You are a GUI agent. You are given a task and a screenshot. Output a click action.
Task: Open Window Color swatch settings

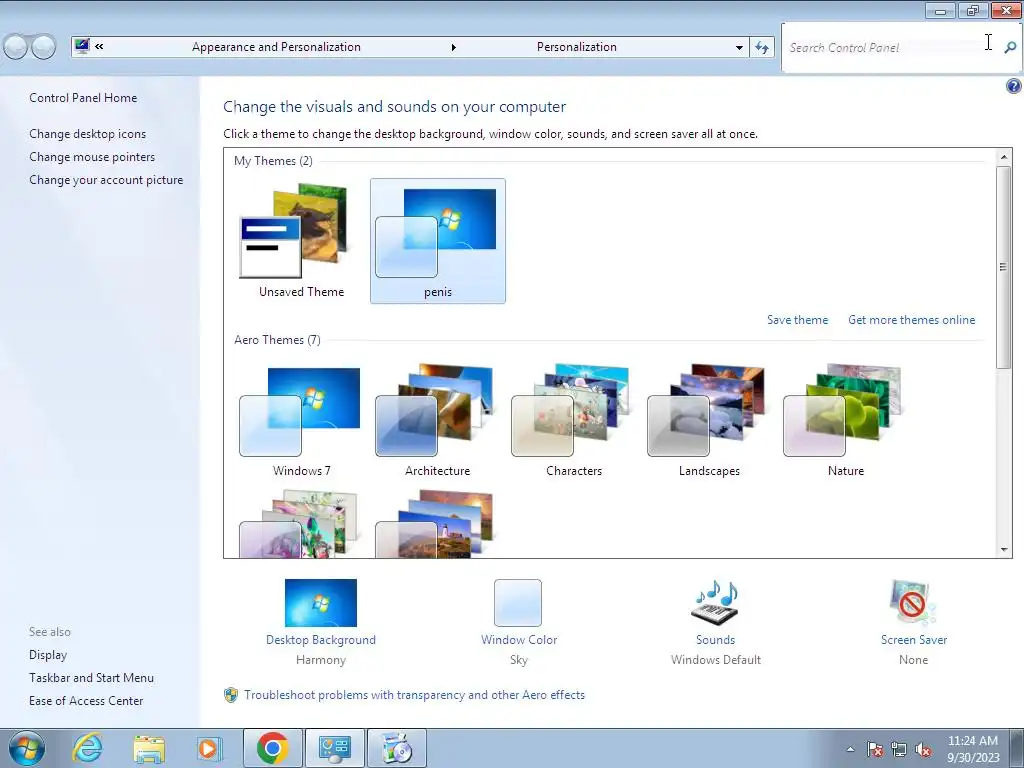518,603
